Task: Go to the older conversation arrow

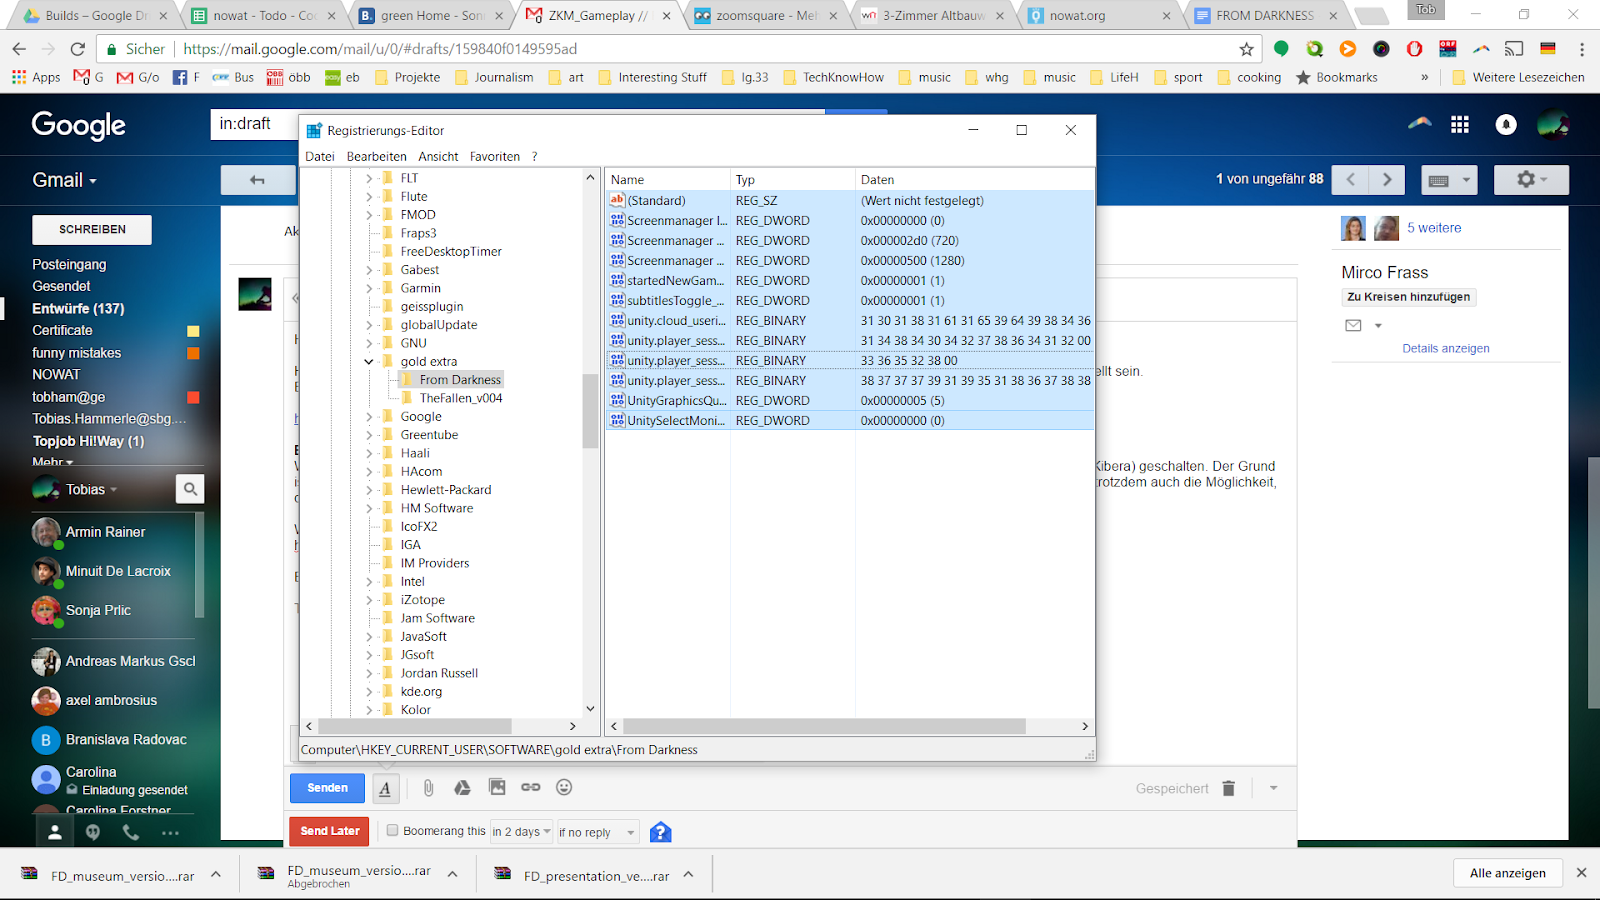Action: (1387, 180)
